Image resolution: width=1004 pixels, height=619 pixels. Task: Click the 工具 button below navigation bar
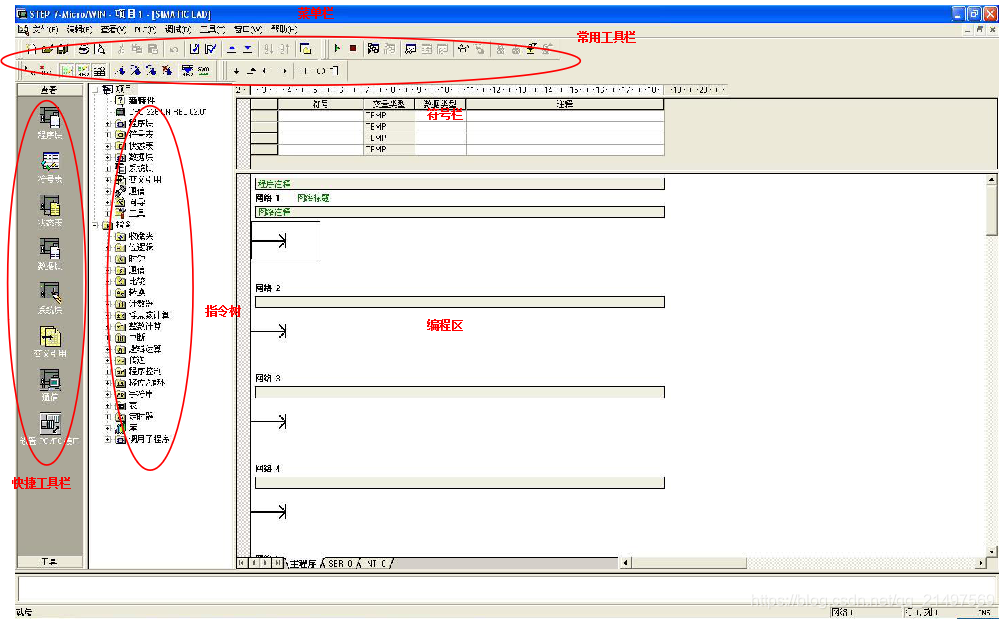pyautogui.click(x=49, y=561)
